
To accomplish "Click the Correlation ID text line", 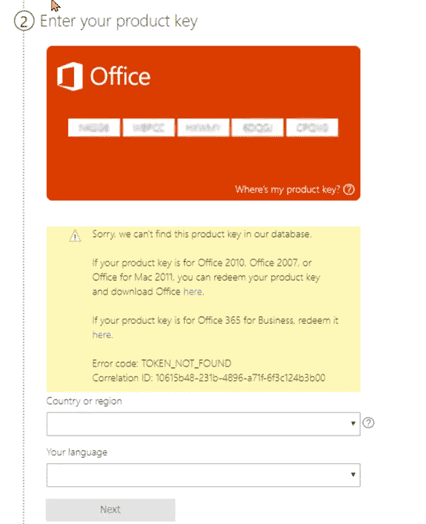I will (208, 378).
